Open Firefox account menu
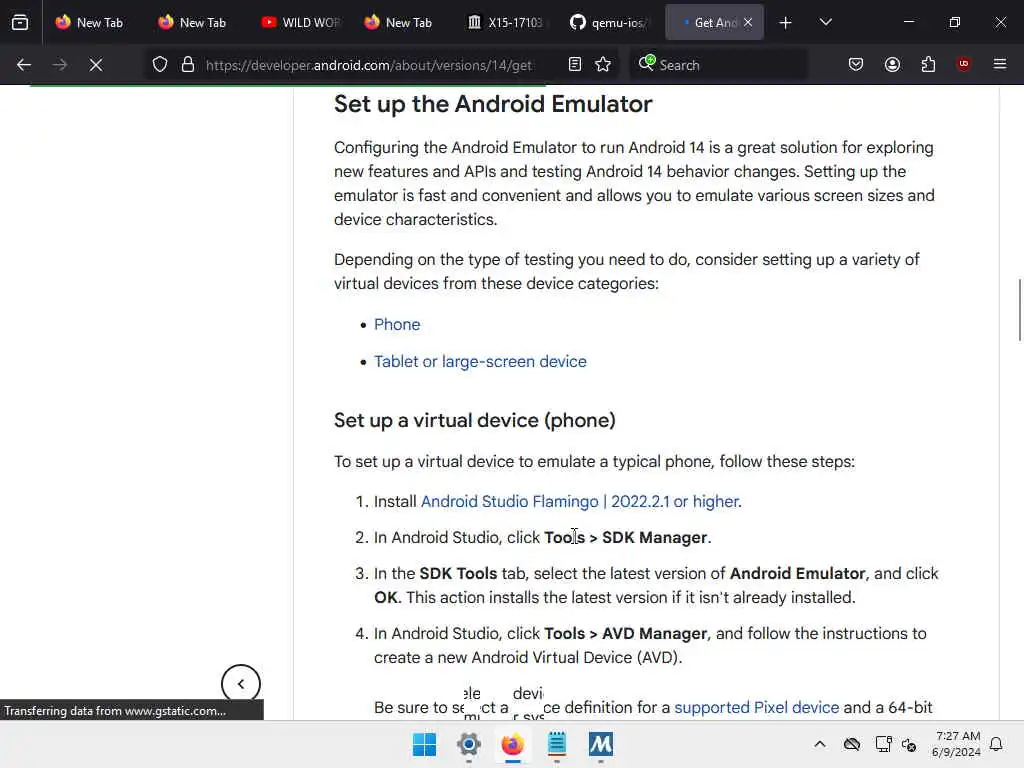Screen dimensions: 1024x768 pos(892,65)
